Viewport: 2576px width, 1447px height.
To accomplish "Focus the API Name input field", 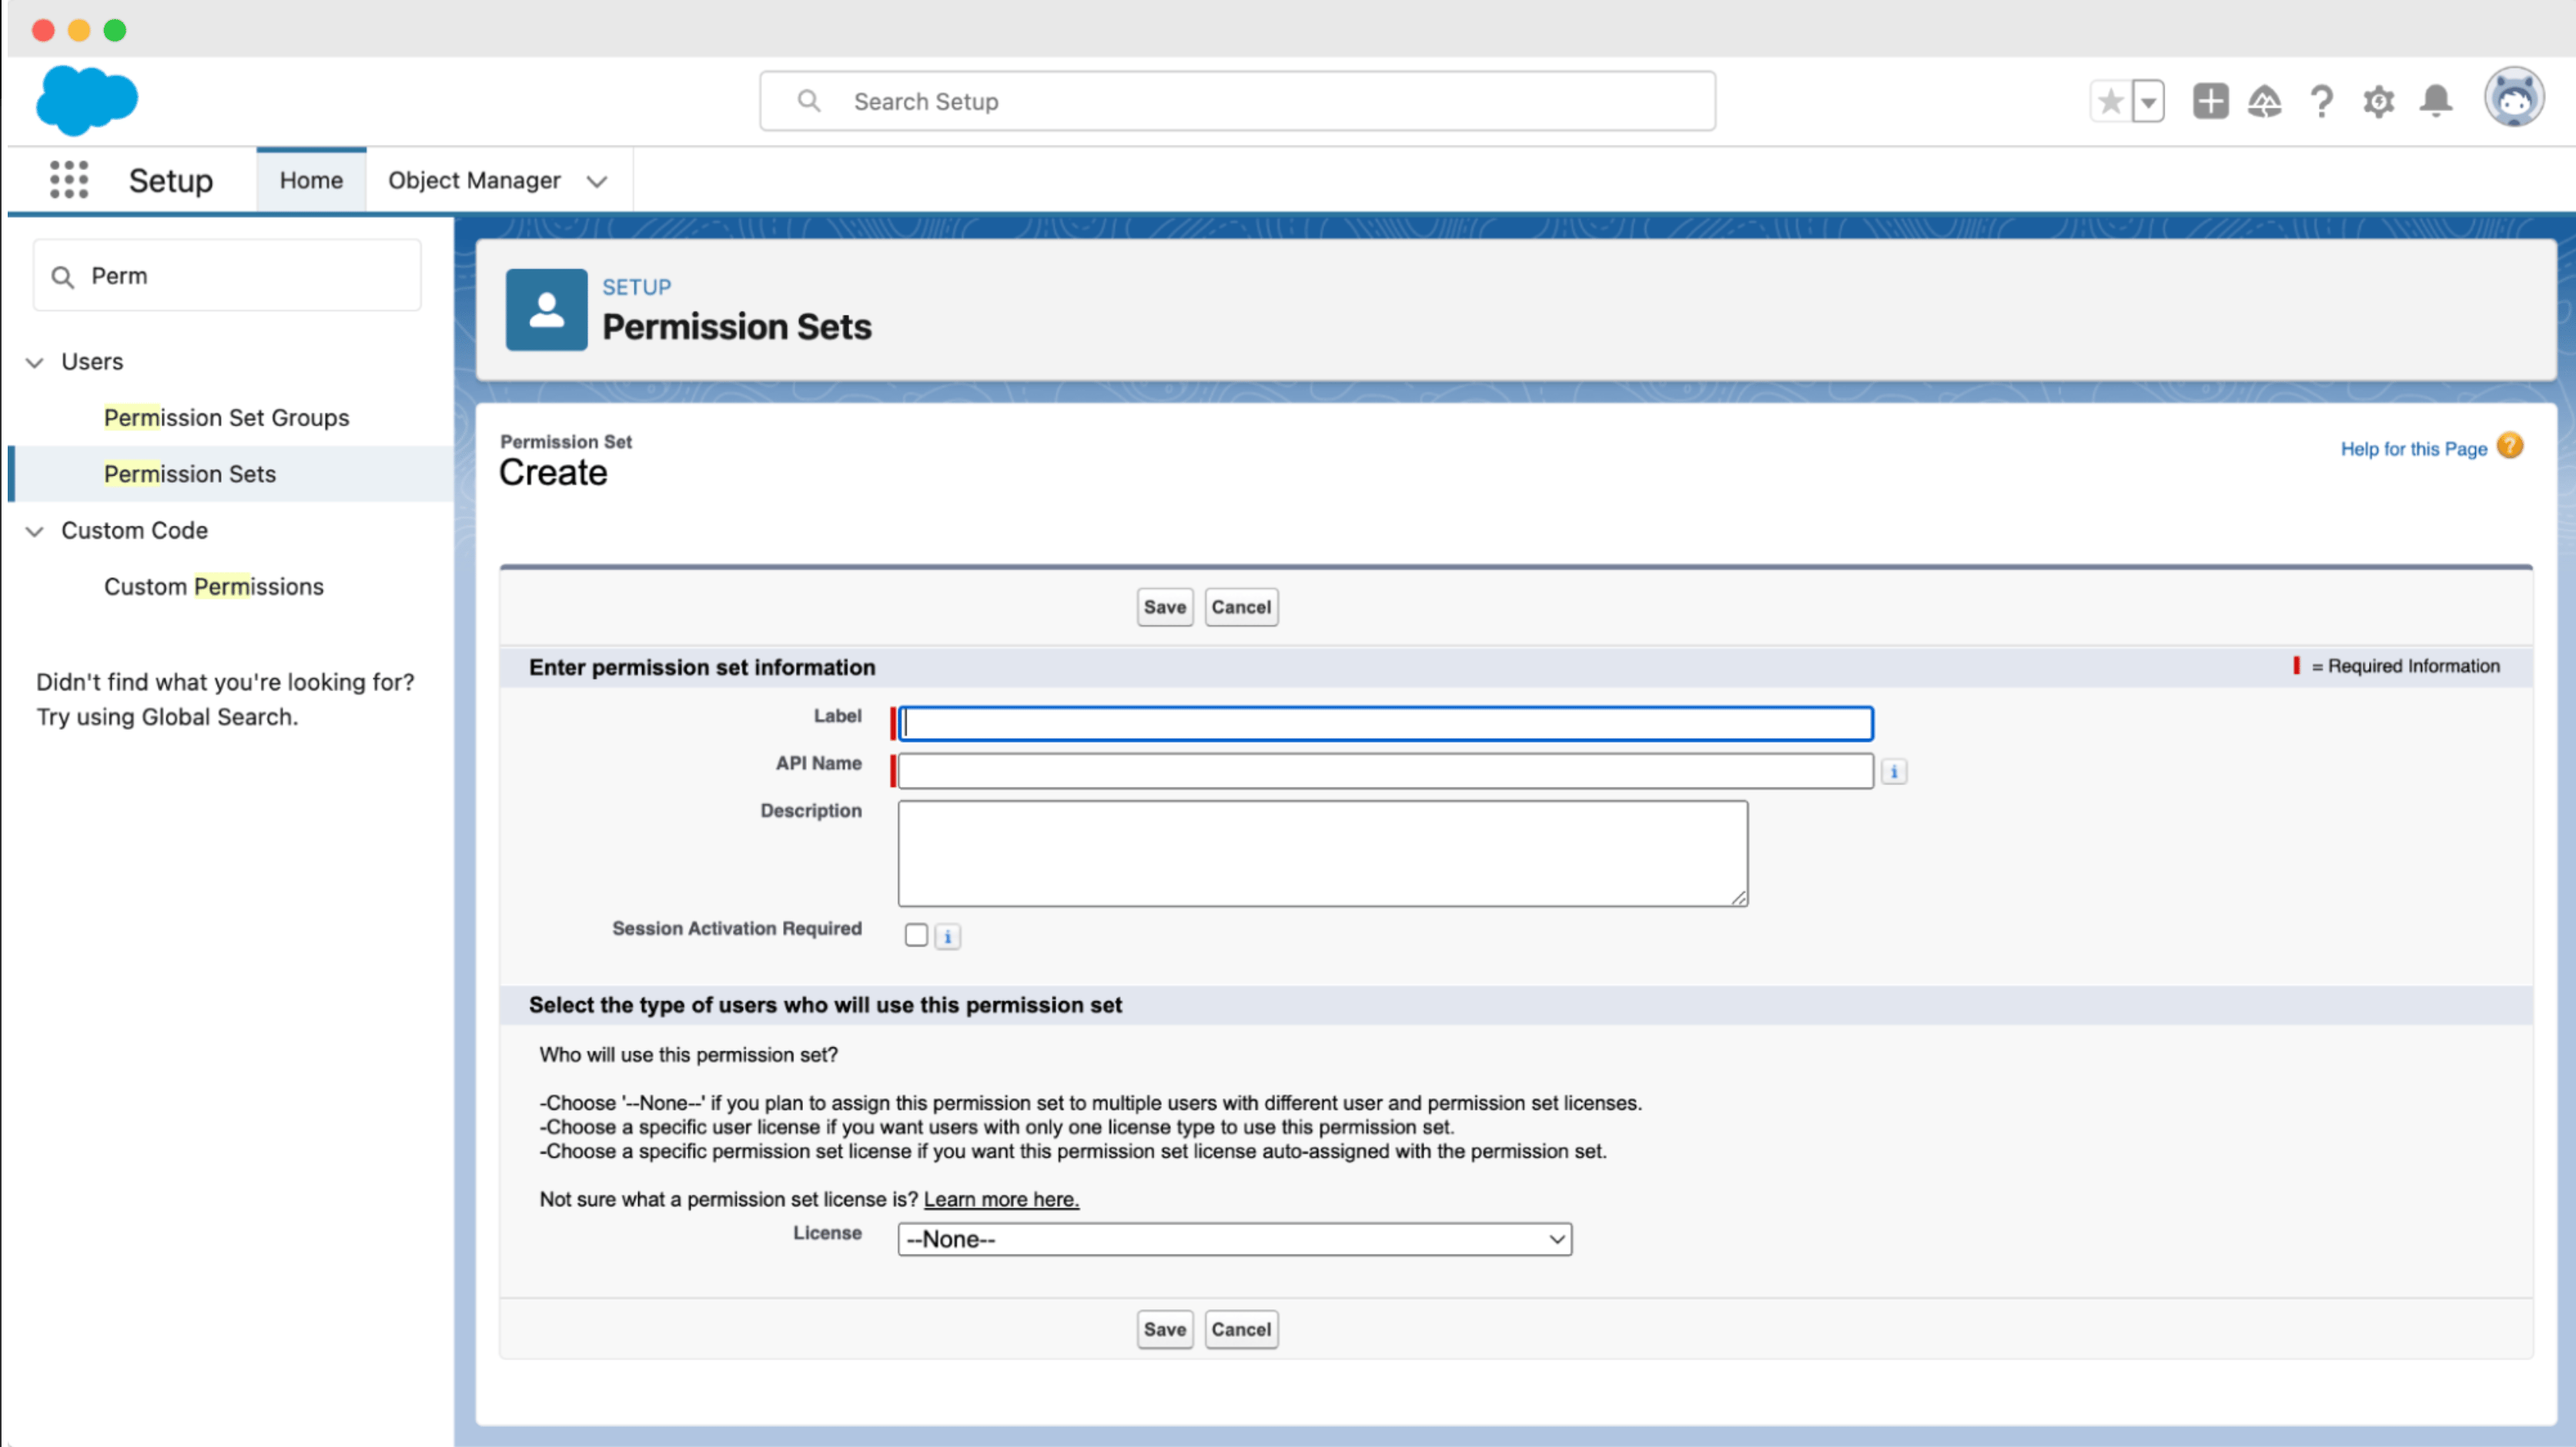I will tap(1386, 772).
